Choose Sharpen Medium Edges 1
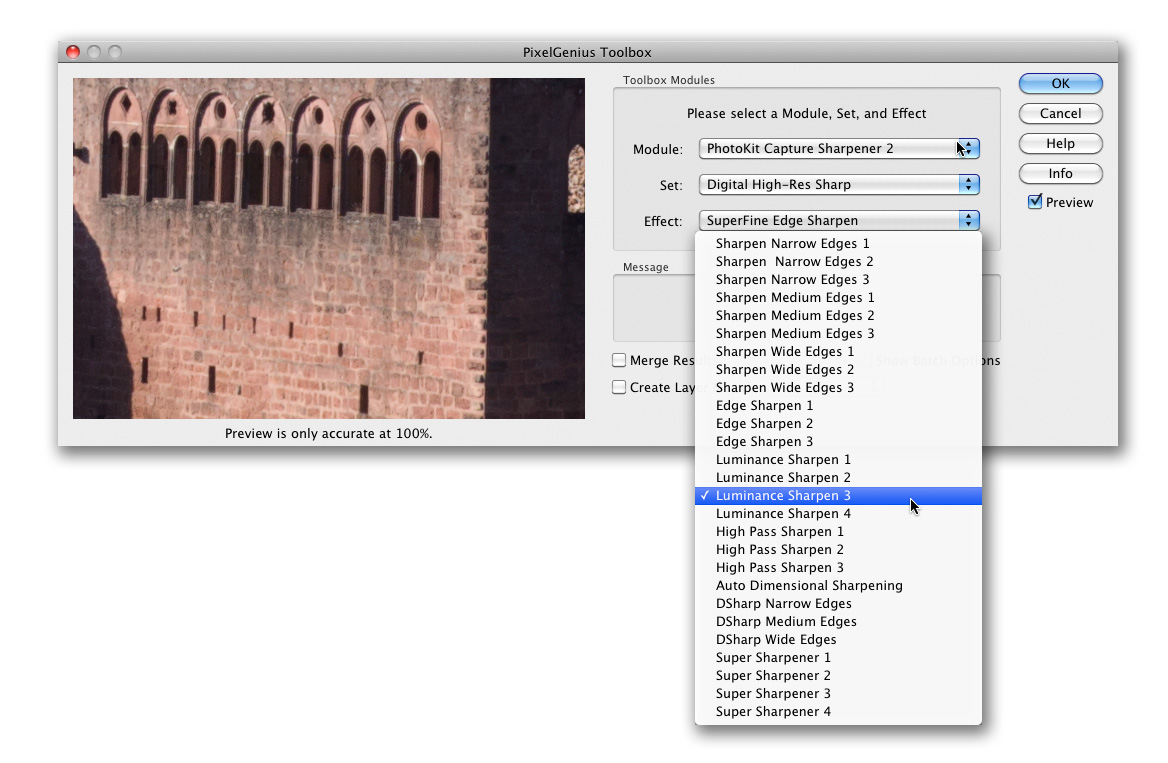The height and width of the screenshot is (763, 1168). [x=838, y=297]
